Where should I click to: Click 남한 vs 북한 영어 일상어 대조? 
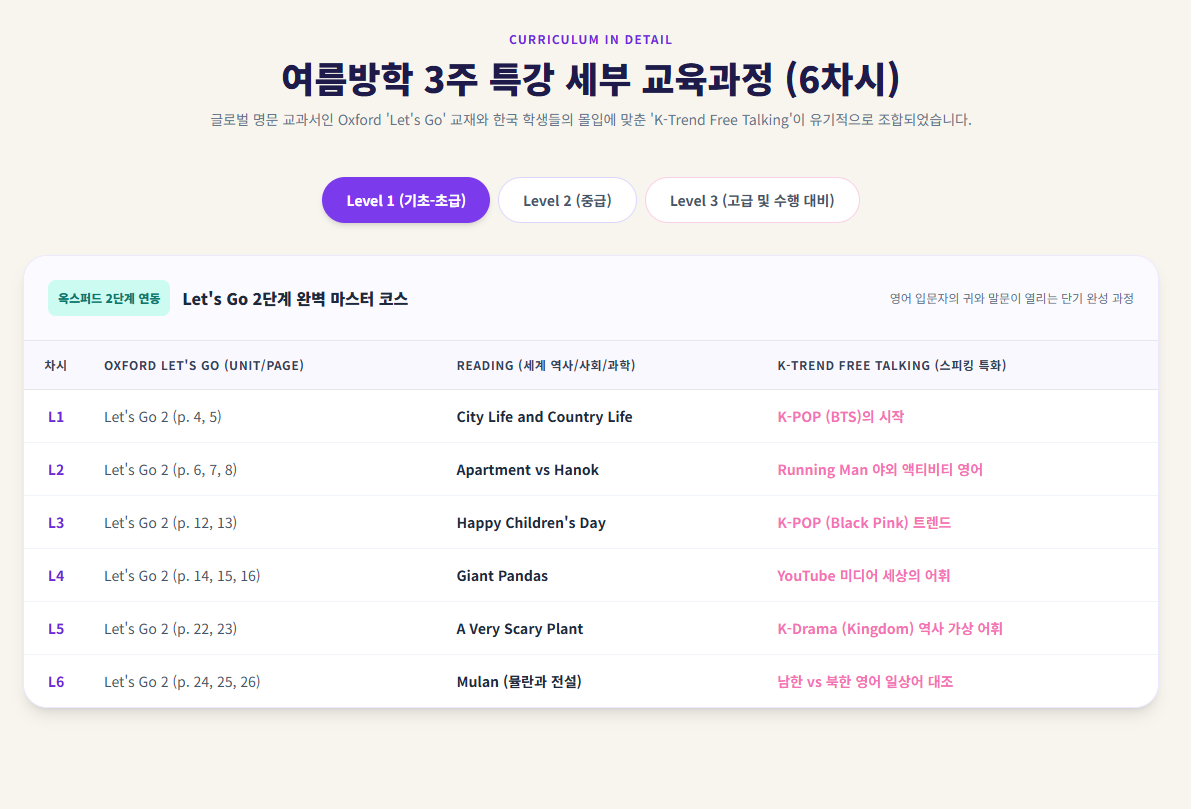pos(865,682)
